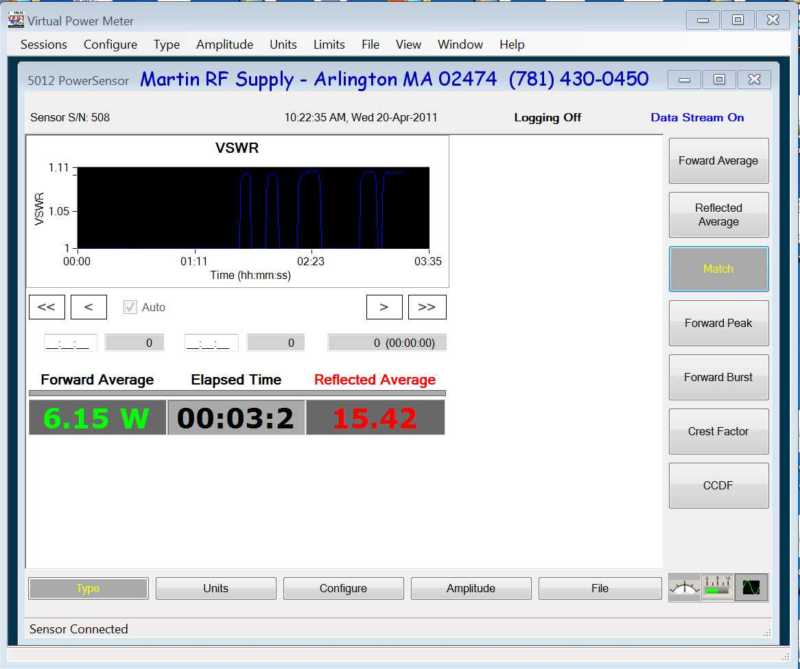Image resolution: width=800 pixels, height=669 pixels.
Task: Open the Amplitude menu
Action: (x=224, y=44)
